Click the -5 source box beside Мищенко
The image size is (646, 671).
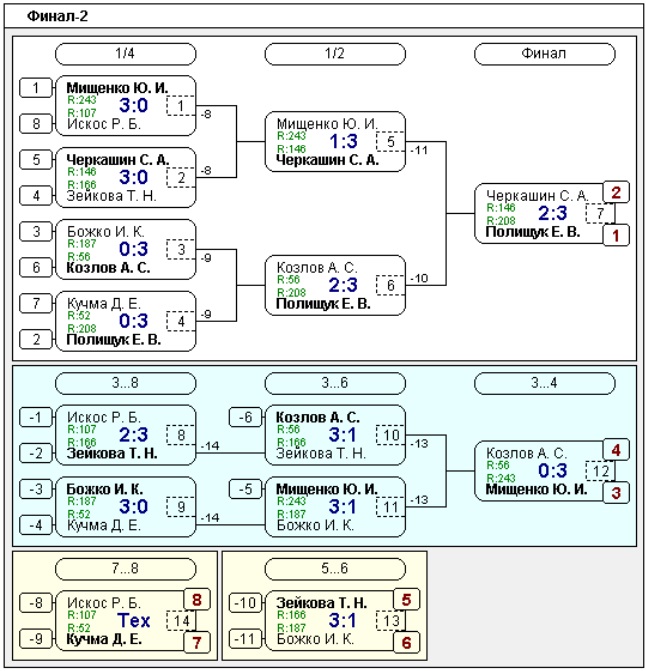pyautogui.click(x=246, y=489)
